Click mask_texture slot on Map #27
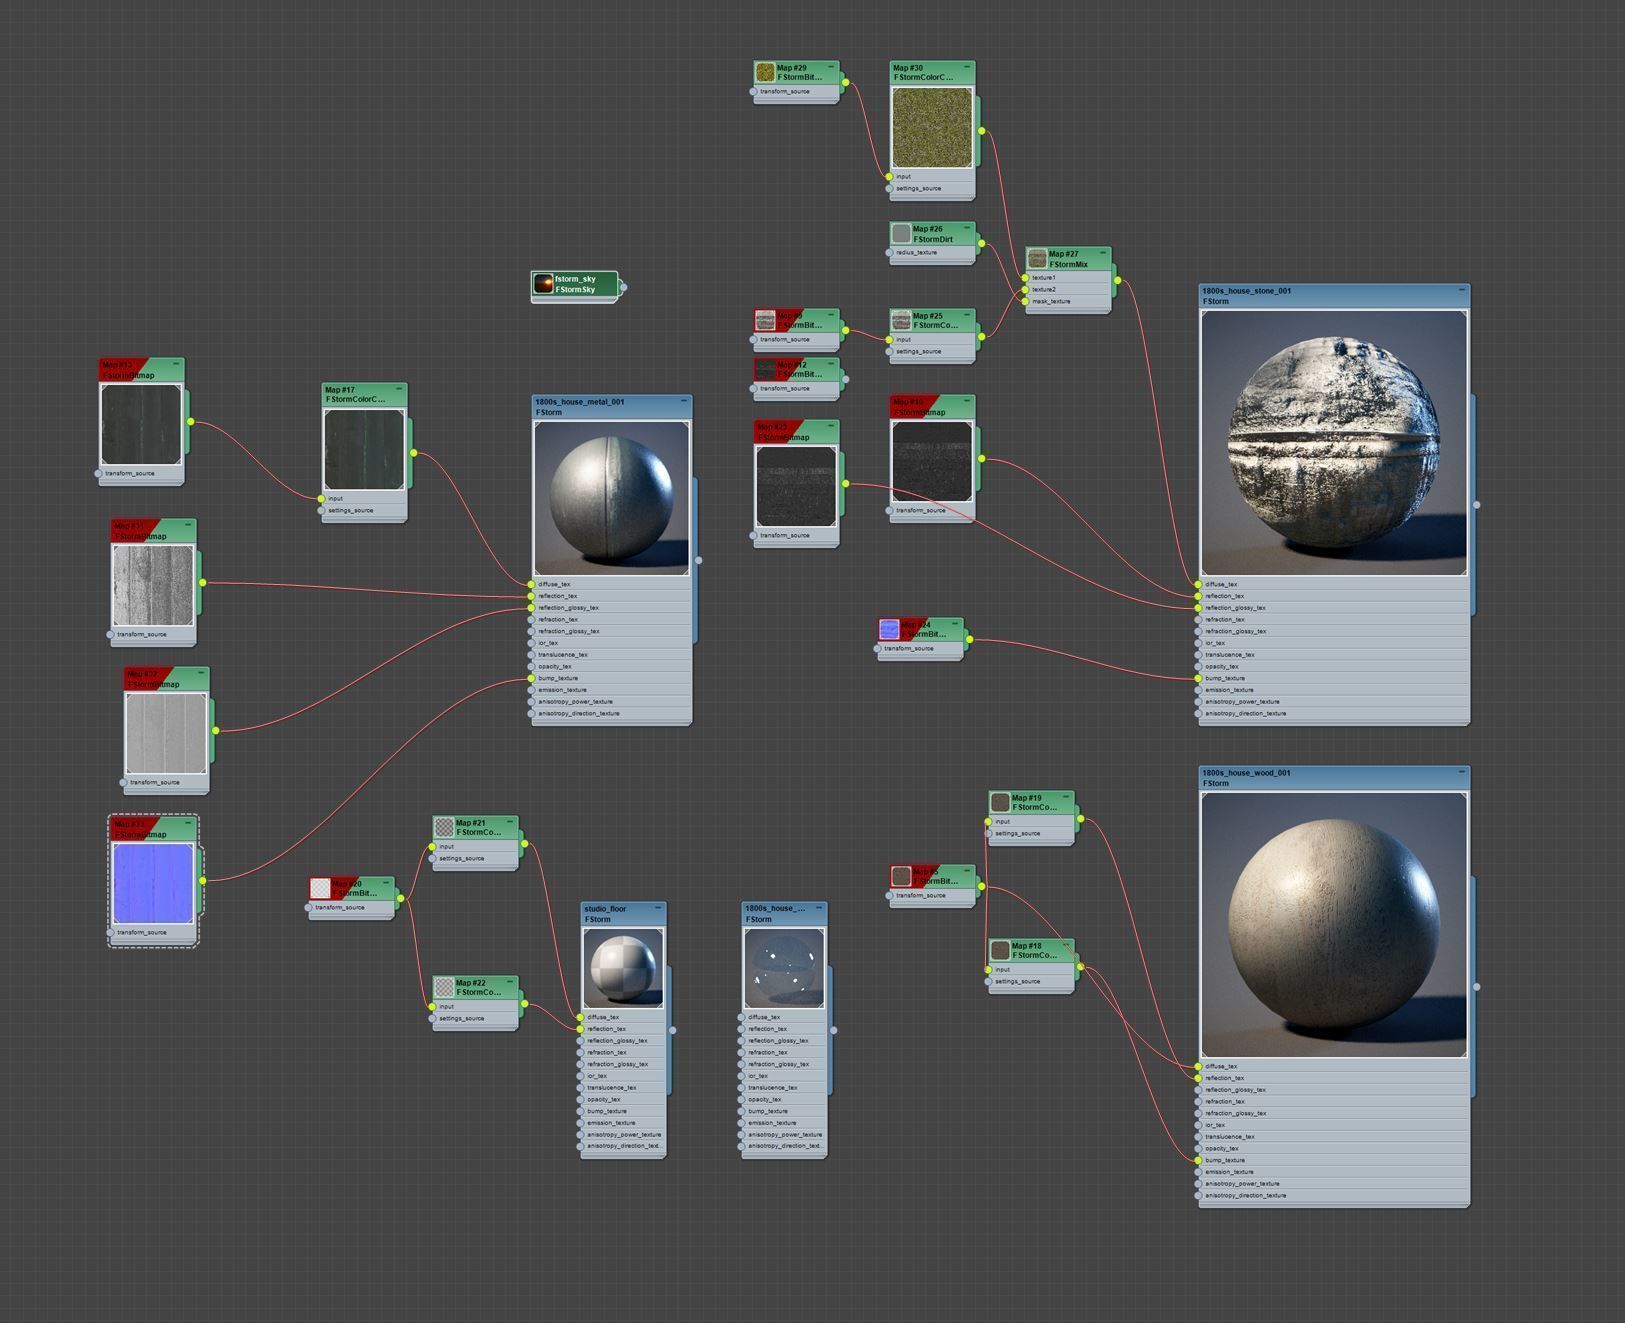 point(1068,301)
